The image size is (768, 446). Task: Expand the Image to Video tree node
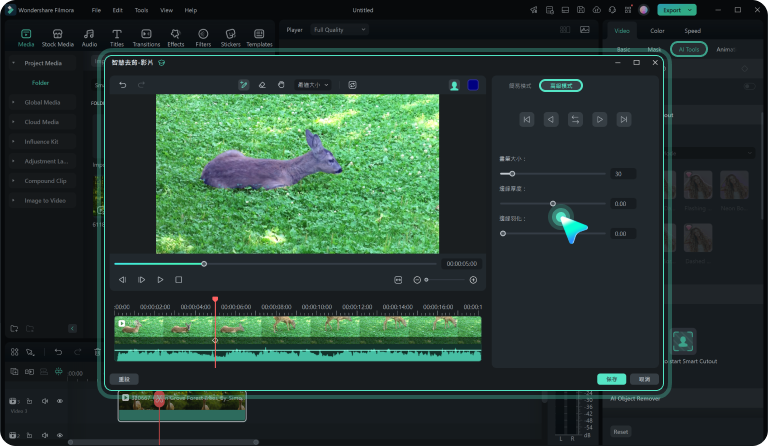point(13,200)
